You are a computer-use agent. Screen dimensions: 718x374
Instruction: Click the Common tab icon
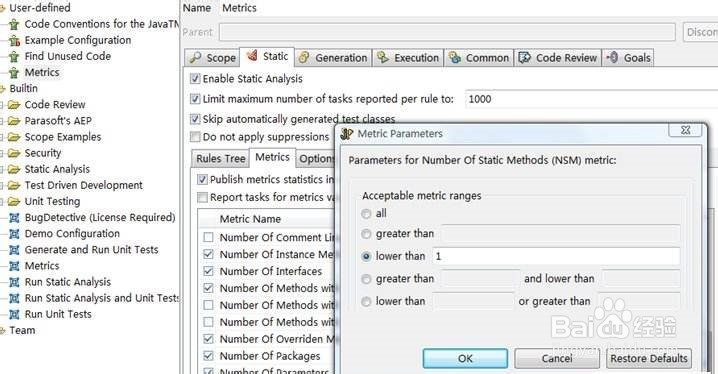click(454, 58)
